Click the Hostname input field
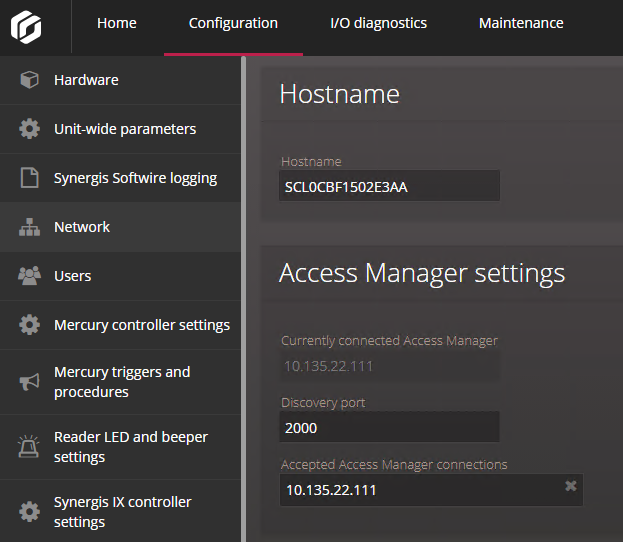 pos(389,186)
